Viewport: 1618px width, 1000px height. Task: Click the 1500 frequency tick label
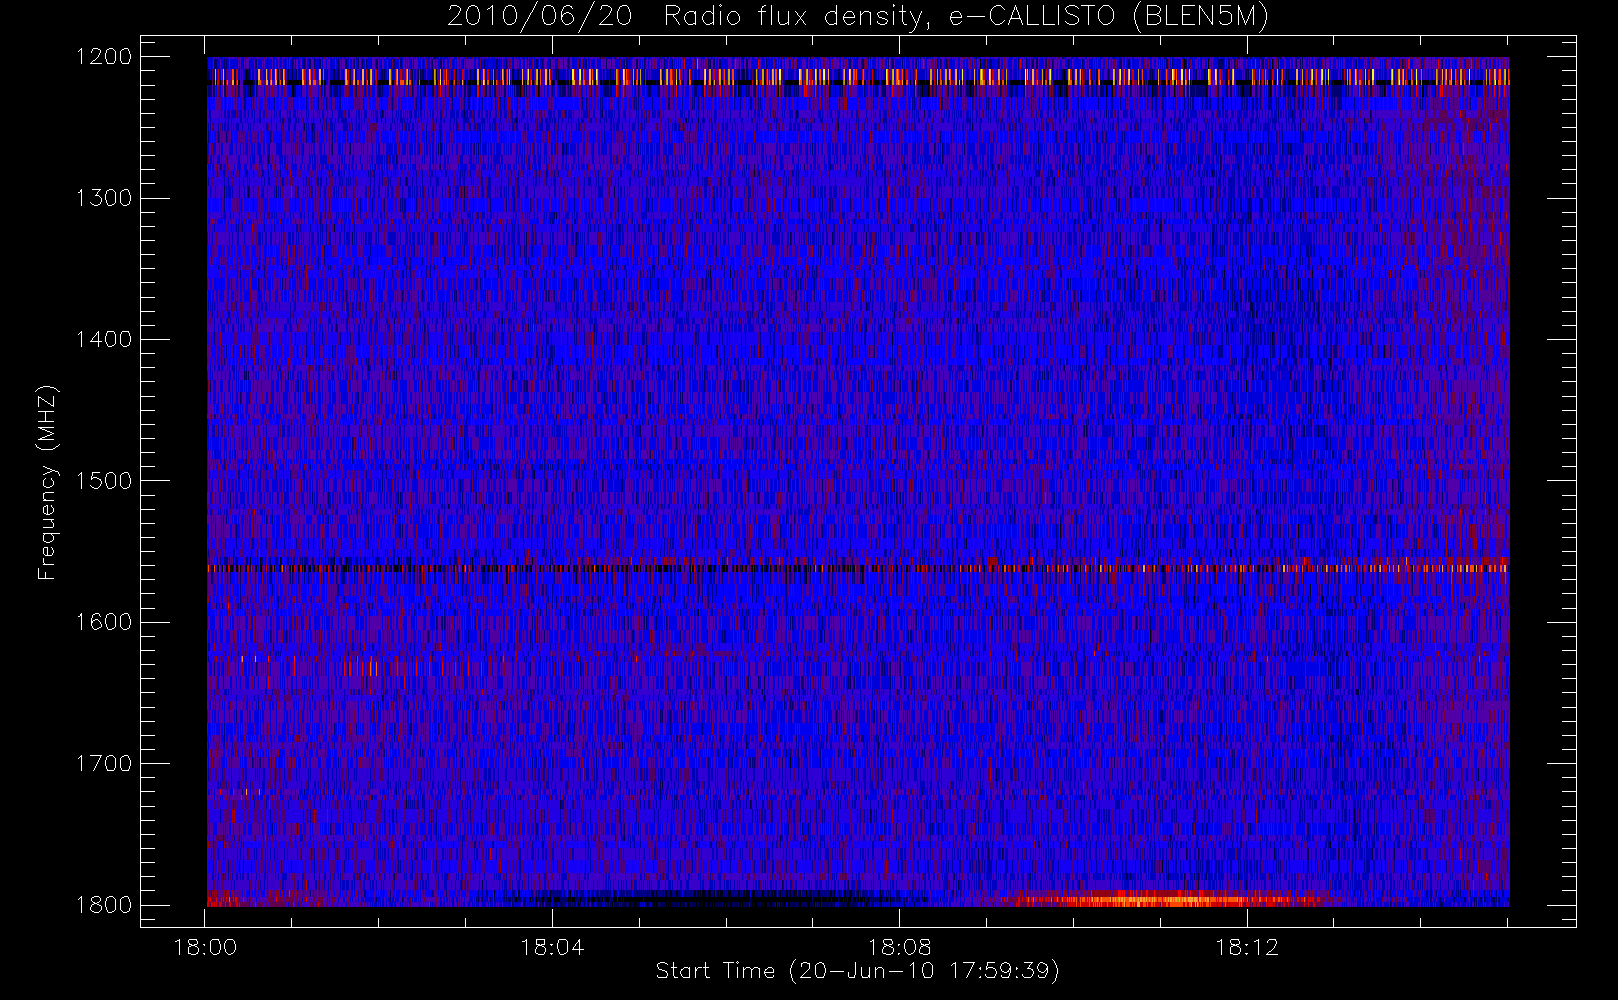pos(104,481)
